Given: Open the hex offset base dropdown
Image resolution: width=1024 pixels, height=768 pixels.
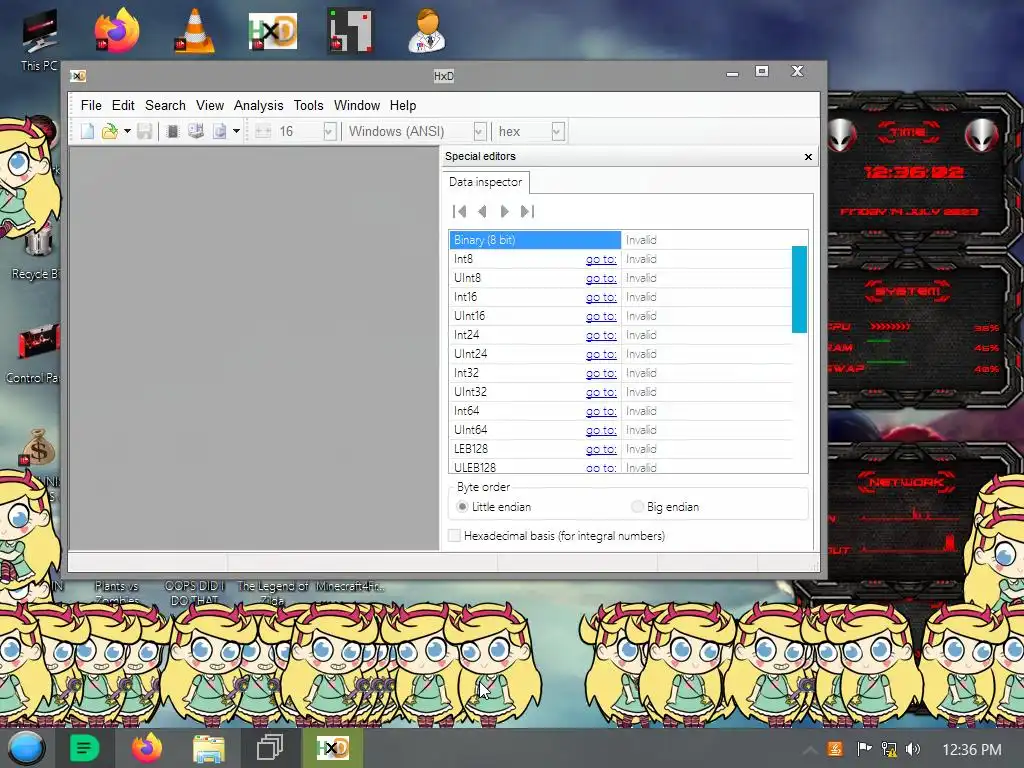Looking at the screenshot, I should point(557,131).
